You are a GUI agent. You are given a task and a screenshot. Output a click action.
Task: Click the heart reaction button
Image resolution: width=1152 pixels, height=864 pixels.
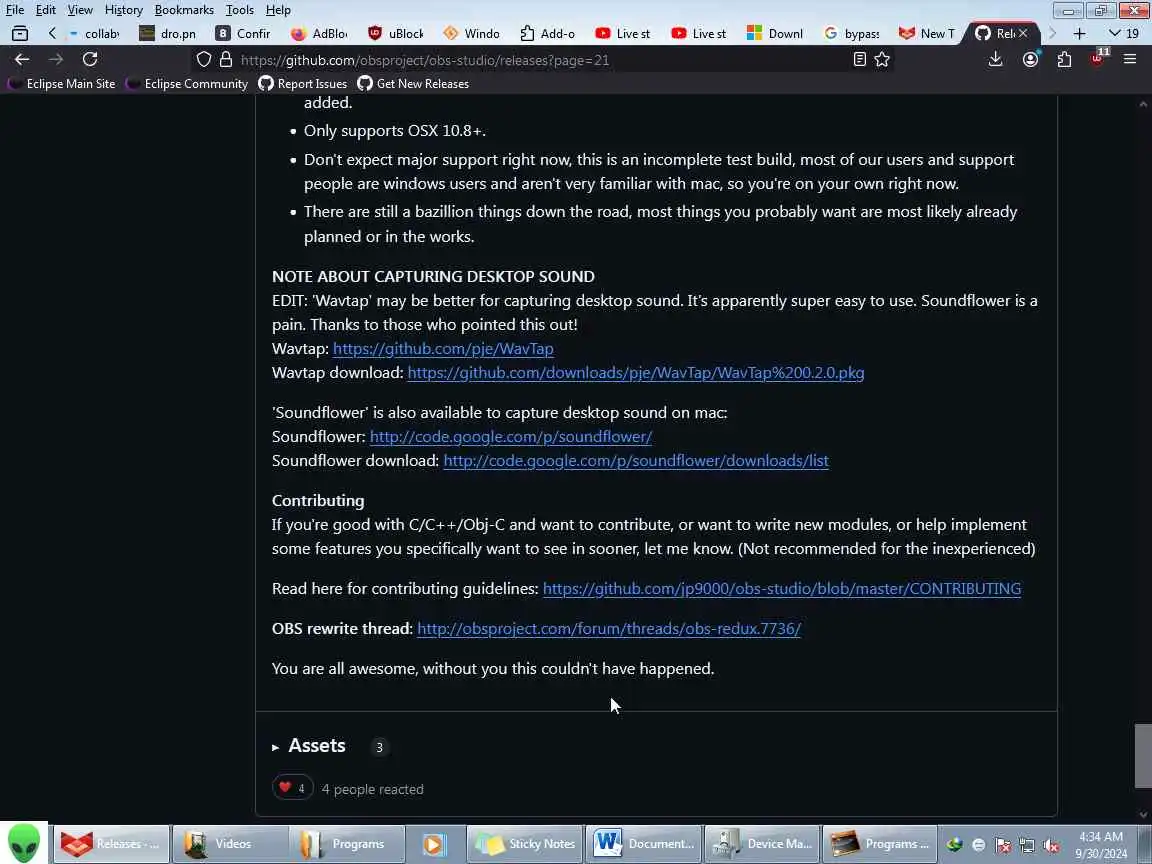click(x=292, y=788)
